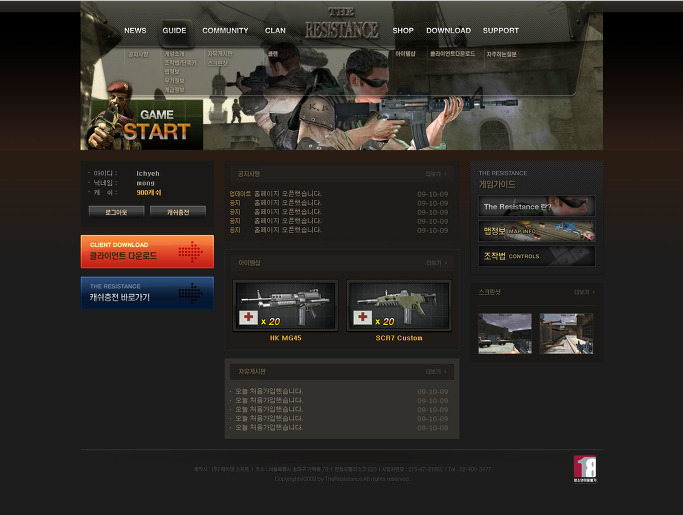
Task: Click the 스크린샷 panel heading
Action: coord(490,292)
